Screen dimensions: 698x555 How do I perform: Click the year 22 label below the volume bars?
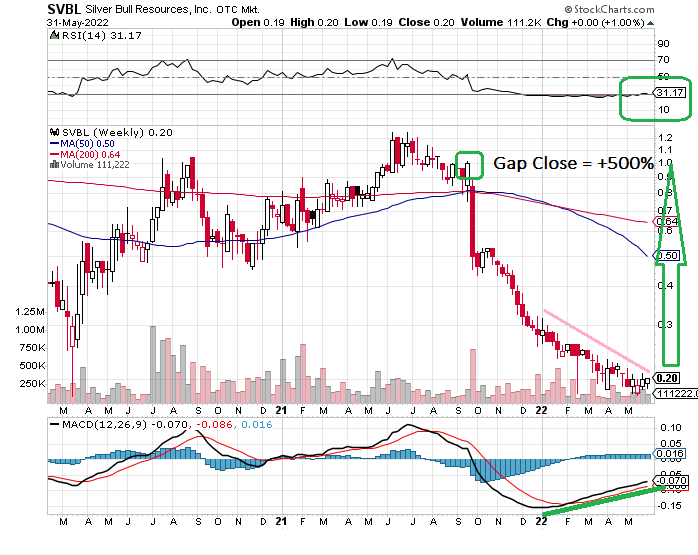(541, 410)
